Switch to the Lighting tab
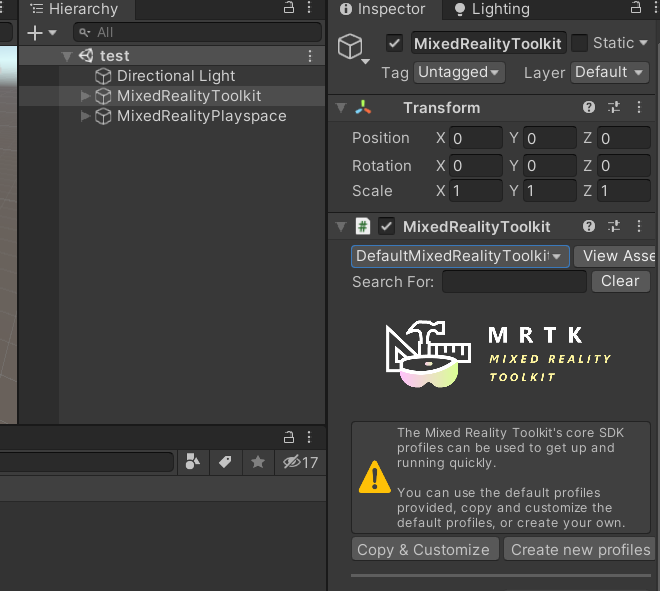 (492, 9)
